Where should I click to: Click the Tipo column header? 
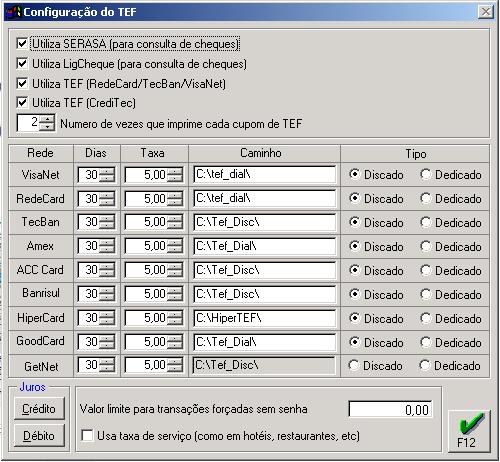pyautogui.click(x=416, y=154)
